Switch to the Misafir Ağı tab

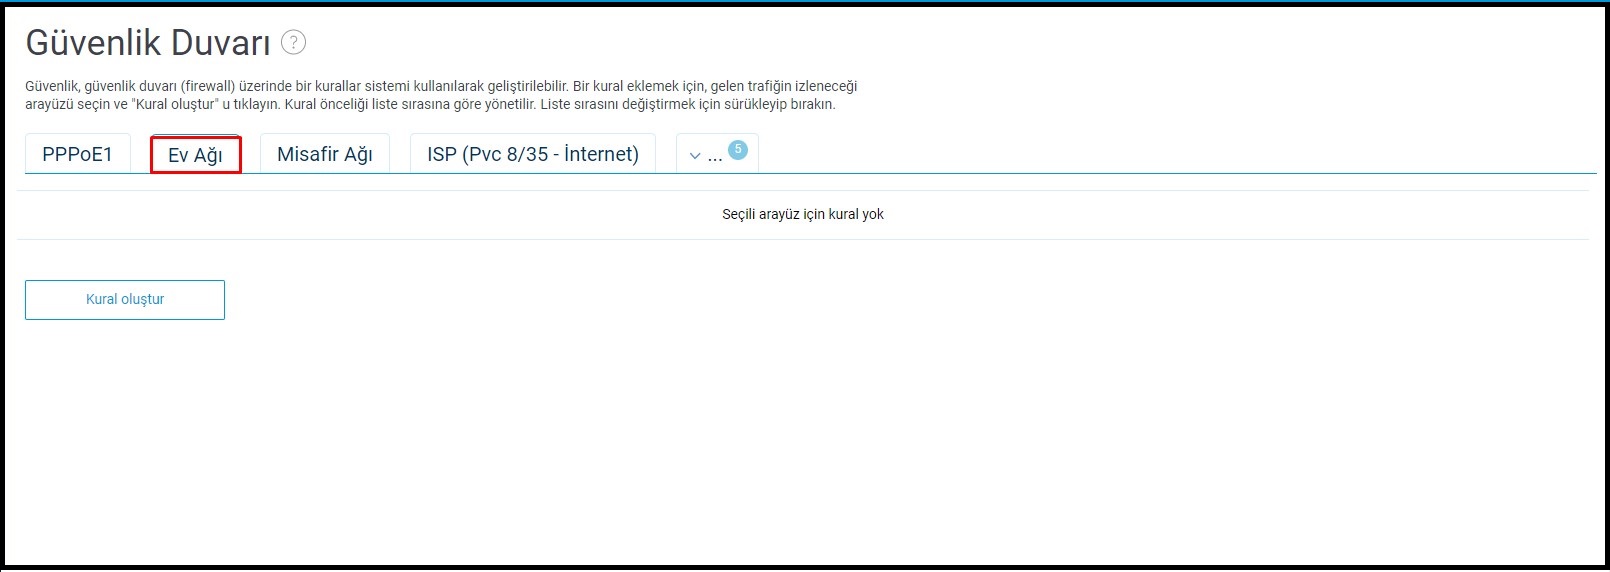[x=324, y=154]
